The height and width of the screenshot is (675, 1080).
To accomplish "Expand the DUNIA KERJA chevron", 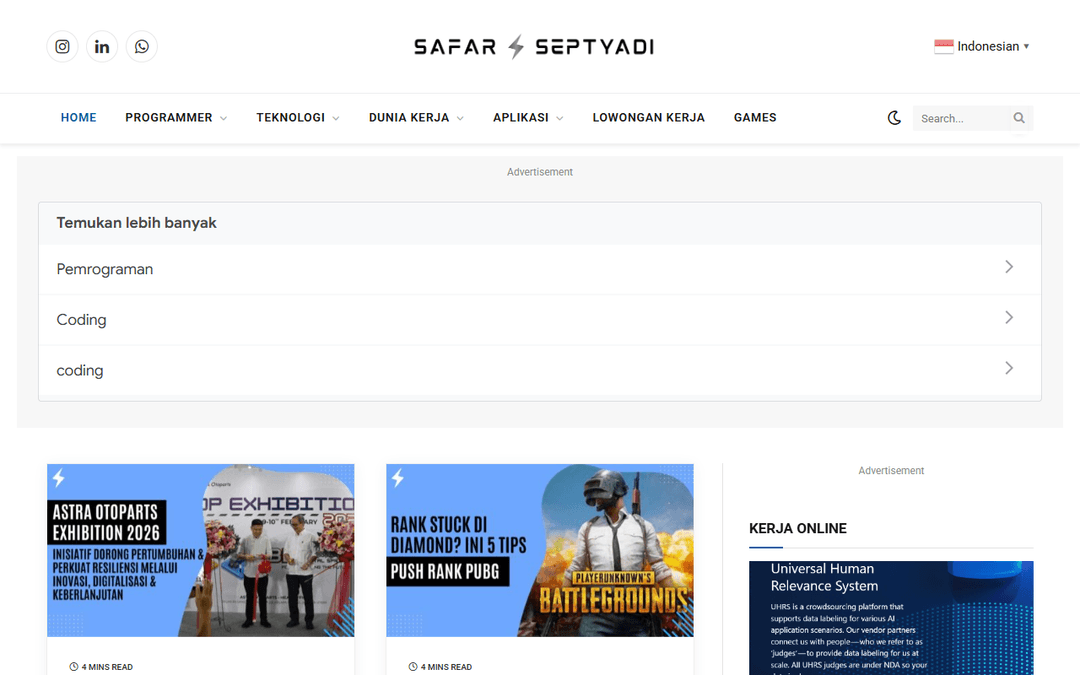I will pos(460,118).
